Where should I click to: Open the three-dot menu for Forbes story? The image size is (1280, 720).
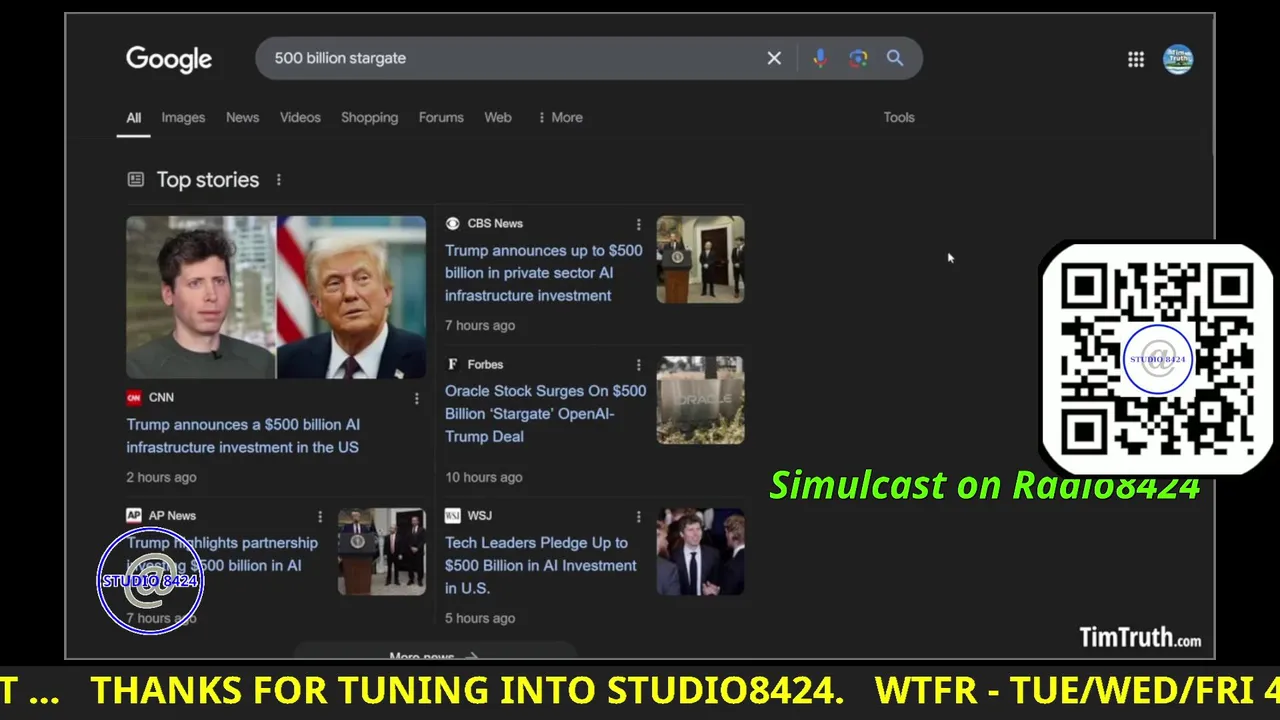(638, 365)
